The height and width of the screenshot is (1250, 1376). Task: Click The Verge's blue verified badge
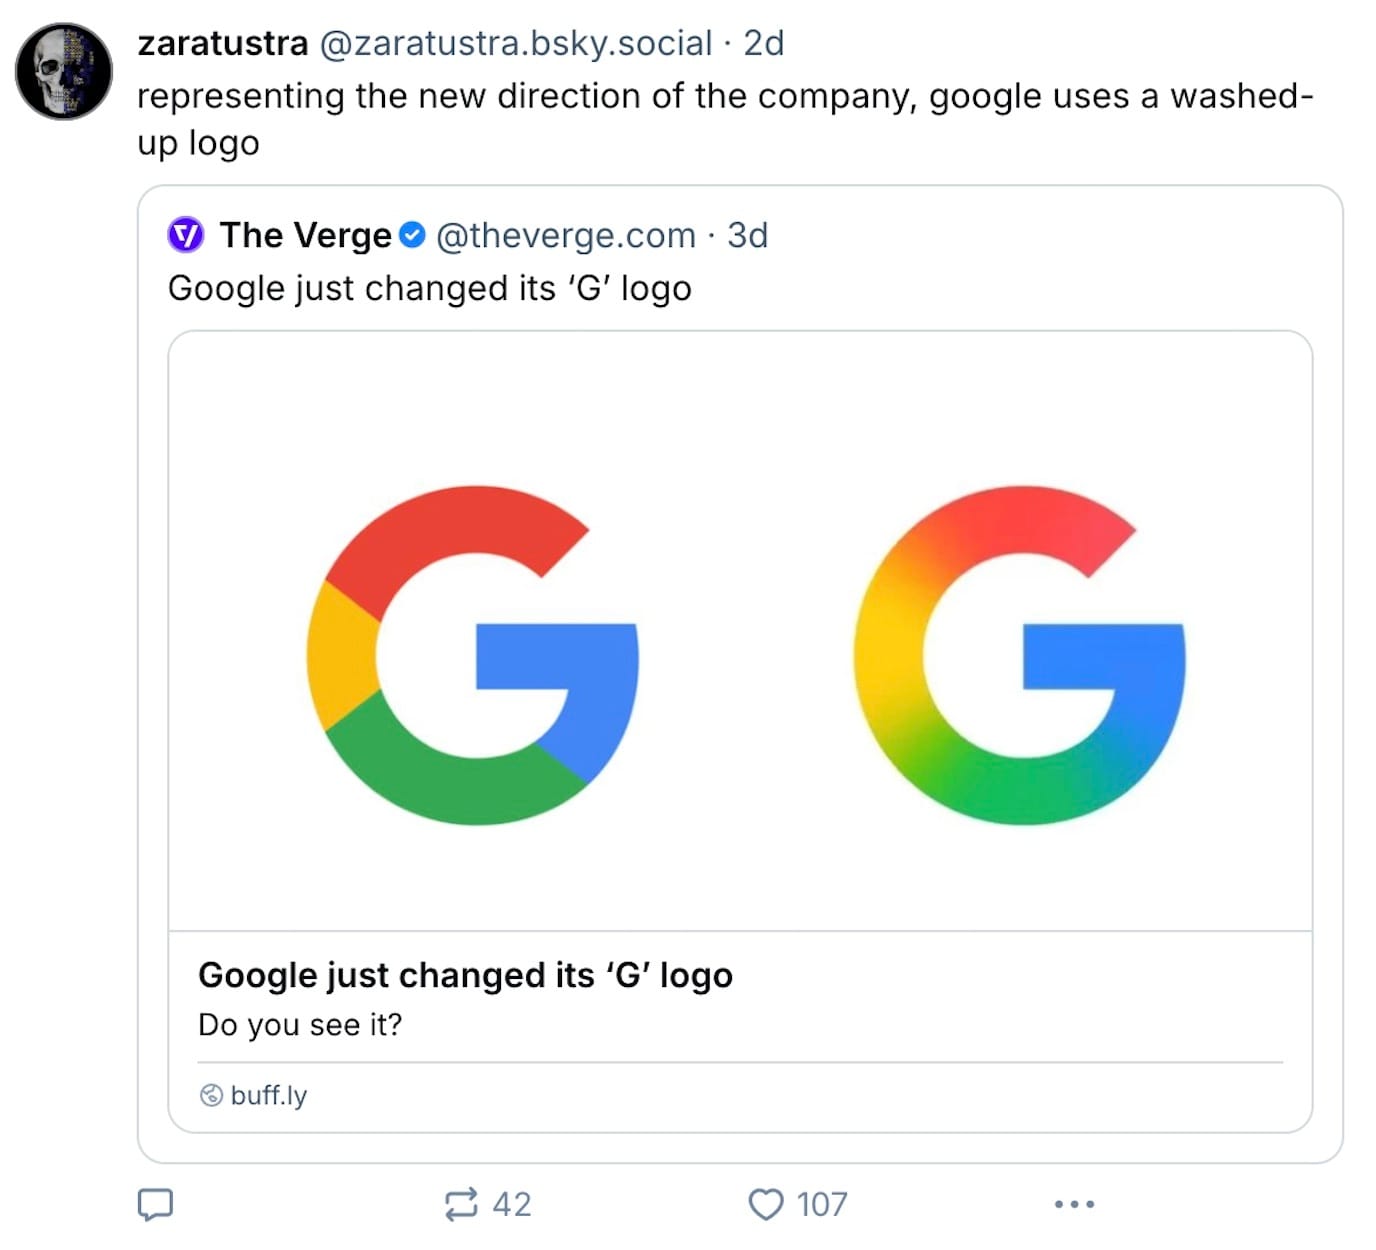412,235
